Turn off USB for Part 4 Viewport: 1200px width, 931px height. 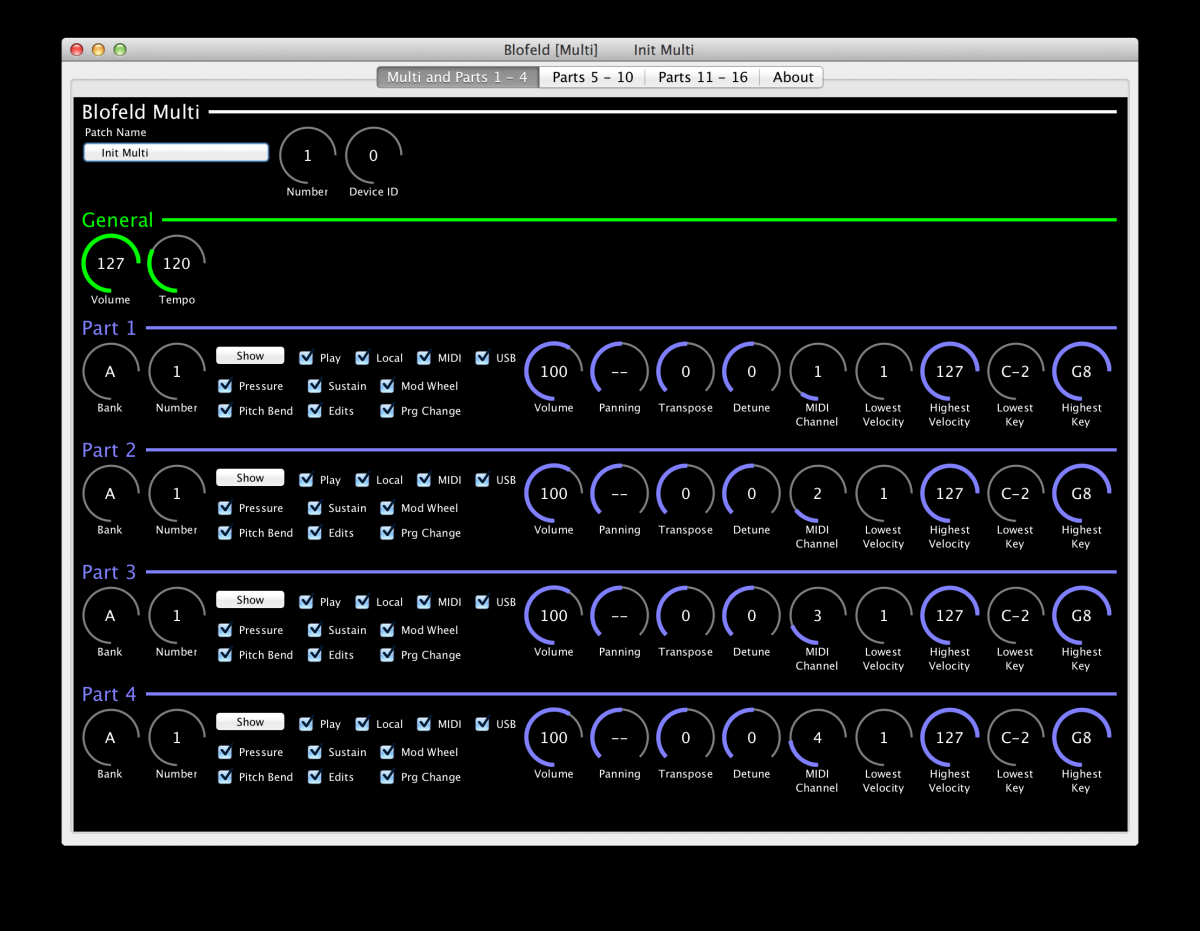(482, 724)
